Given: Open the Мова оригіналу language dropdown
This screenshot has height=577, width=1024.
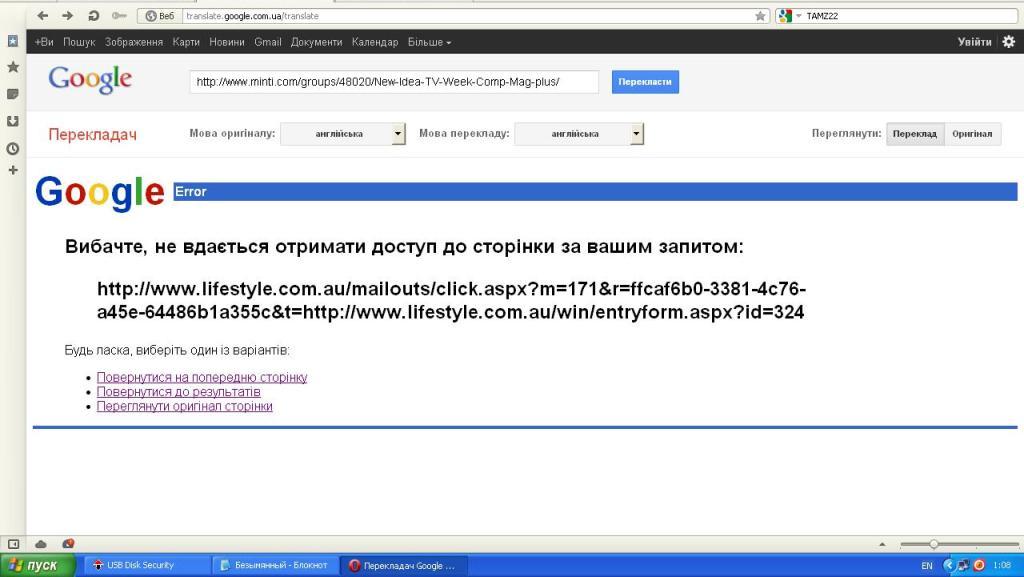Looking at the screenshot, I should [343, 134].
